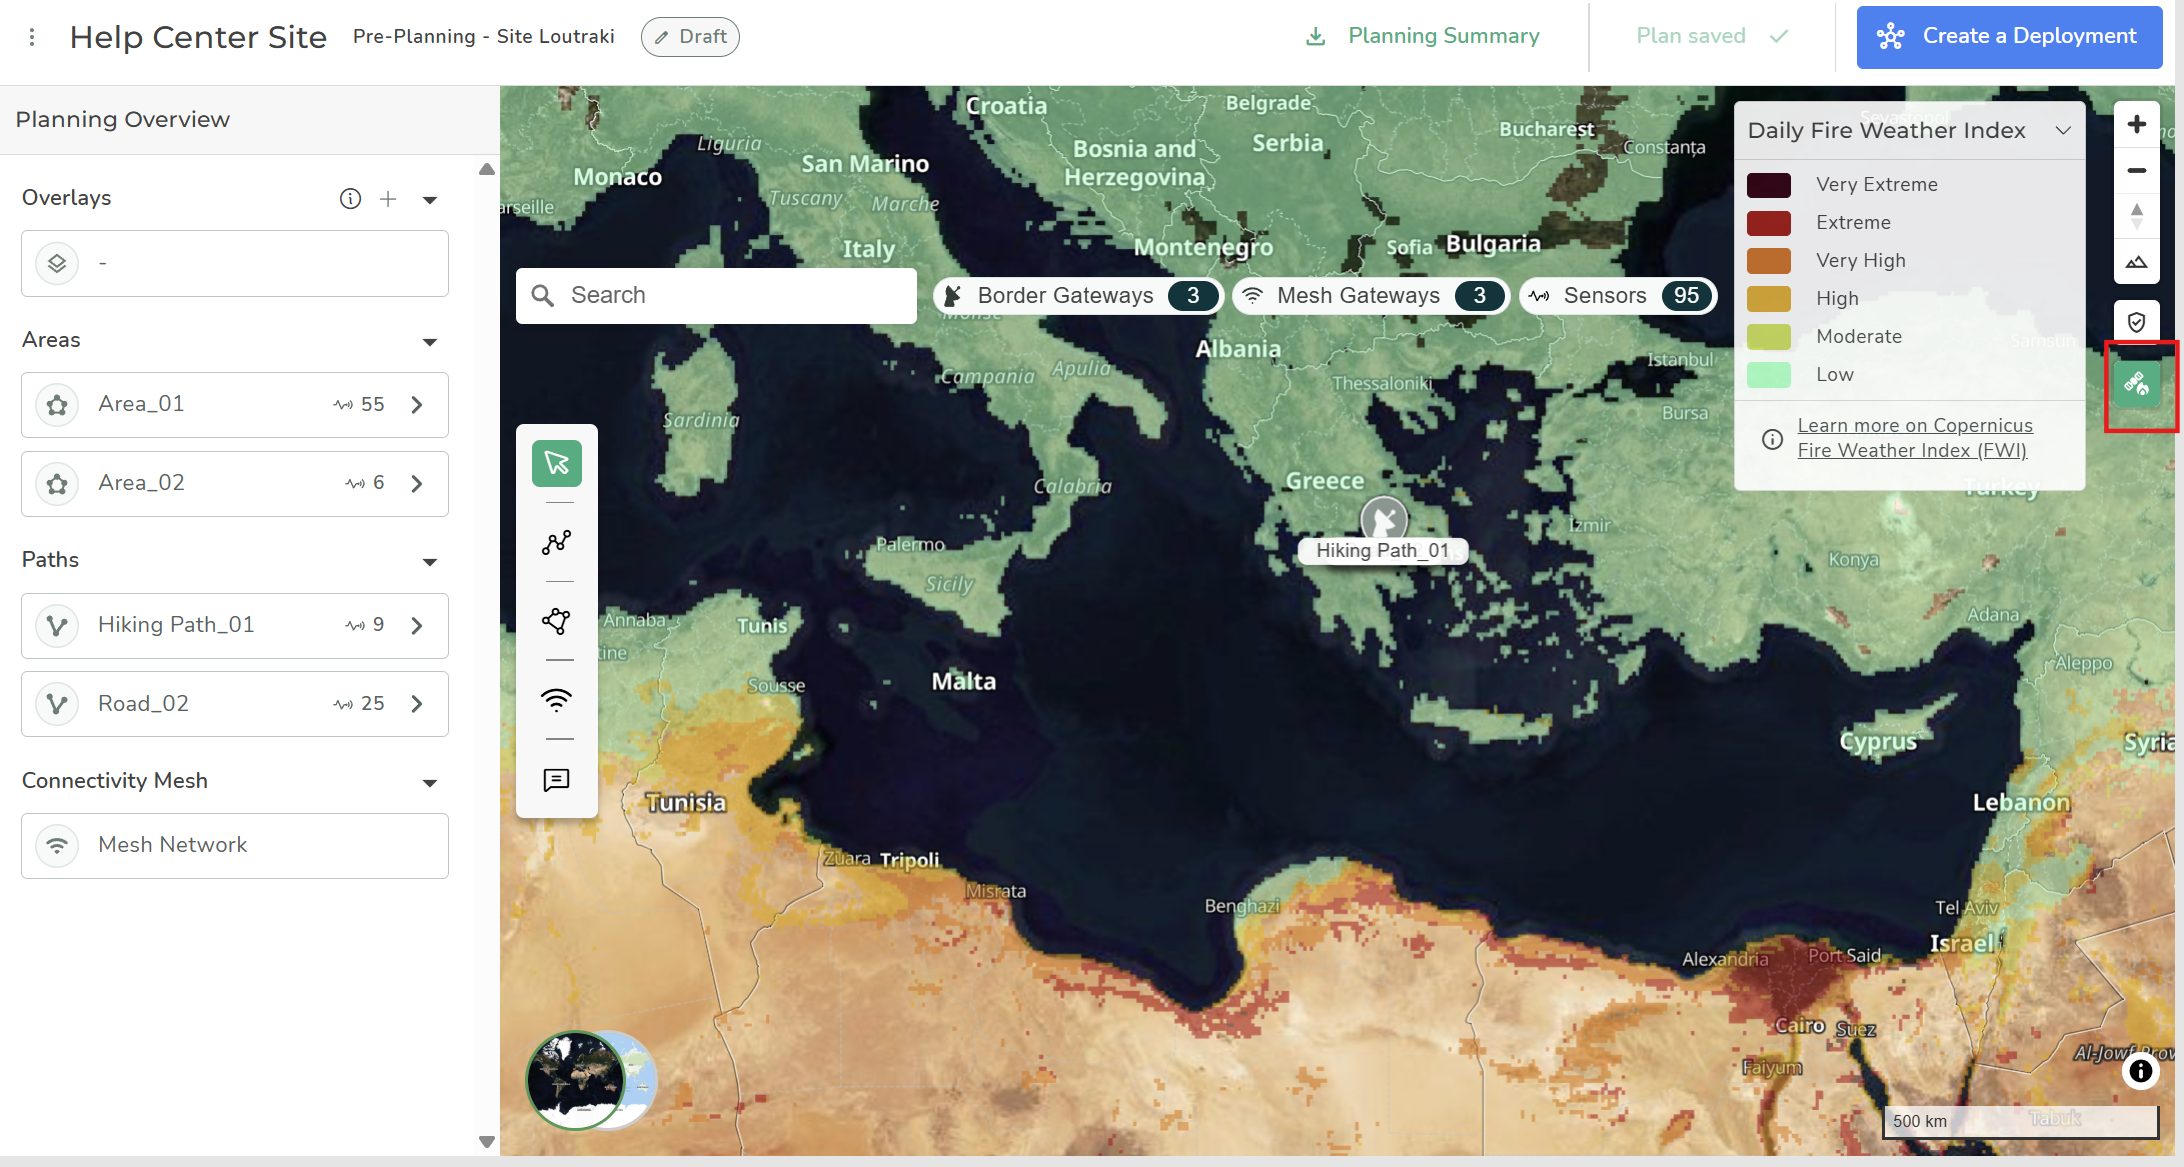Click Create a Deployment button
Viewport: 2184px width, 1167px height.
(x=2009, y=37)
